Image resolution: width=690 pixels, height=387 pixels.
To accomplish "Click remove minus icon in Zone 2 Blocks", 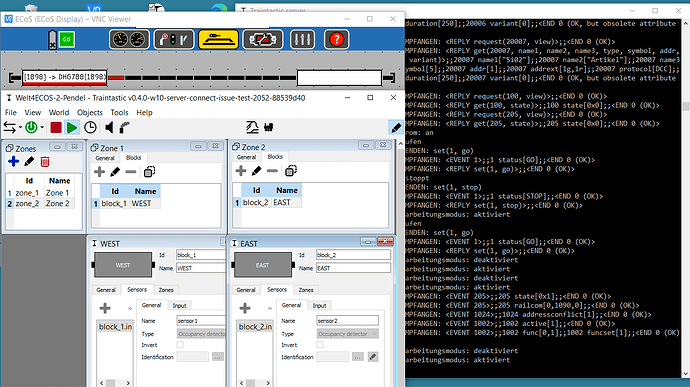I will (272, 171).
